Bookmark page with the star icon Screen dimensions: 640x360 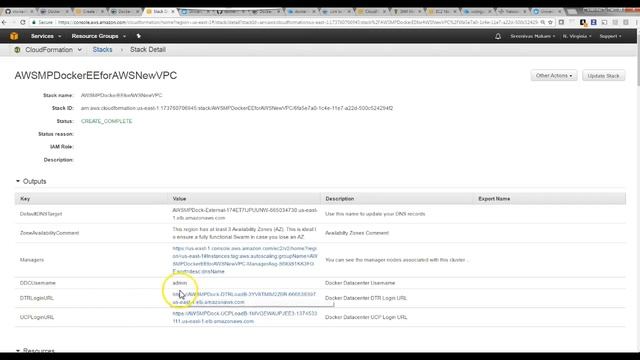[550, 22]
